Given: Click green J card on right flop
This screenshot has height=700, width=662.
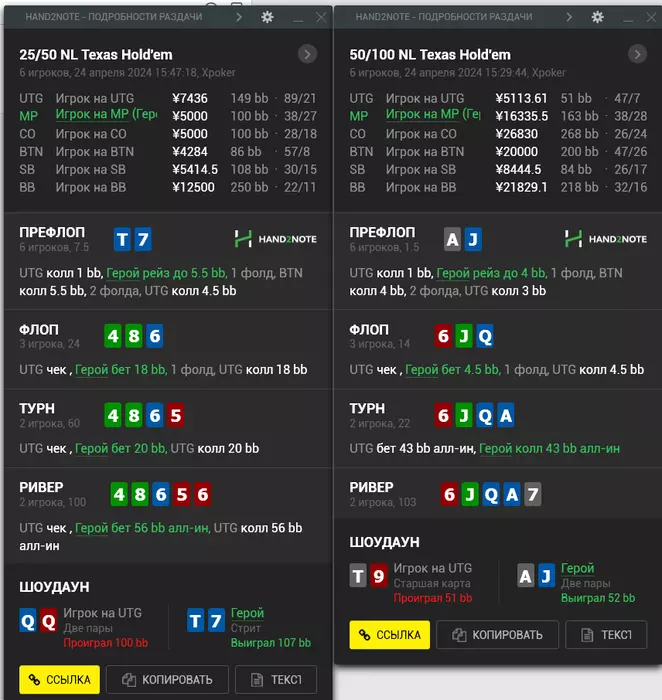Looking at the screenshot, I should 464,336.
